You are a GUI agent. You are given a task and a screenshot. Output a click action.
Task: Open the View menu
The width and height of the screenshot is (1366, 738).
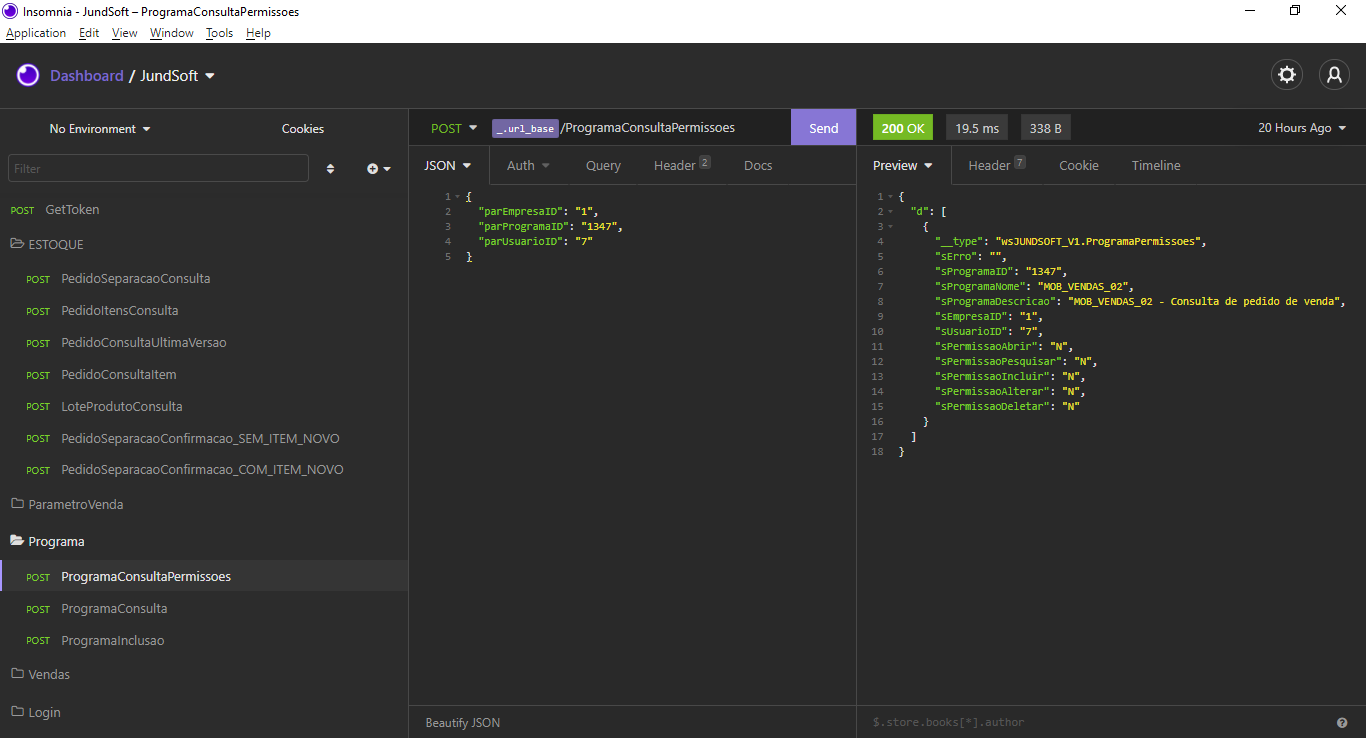[125, 33]
